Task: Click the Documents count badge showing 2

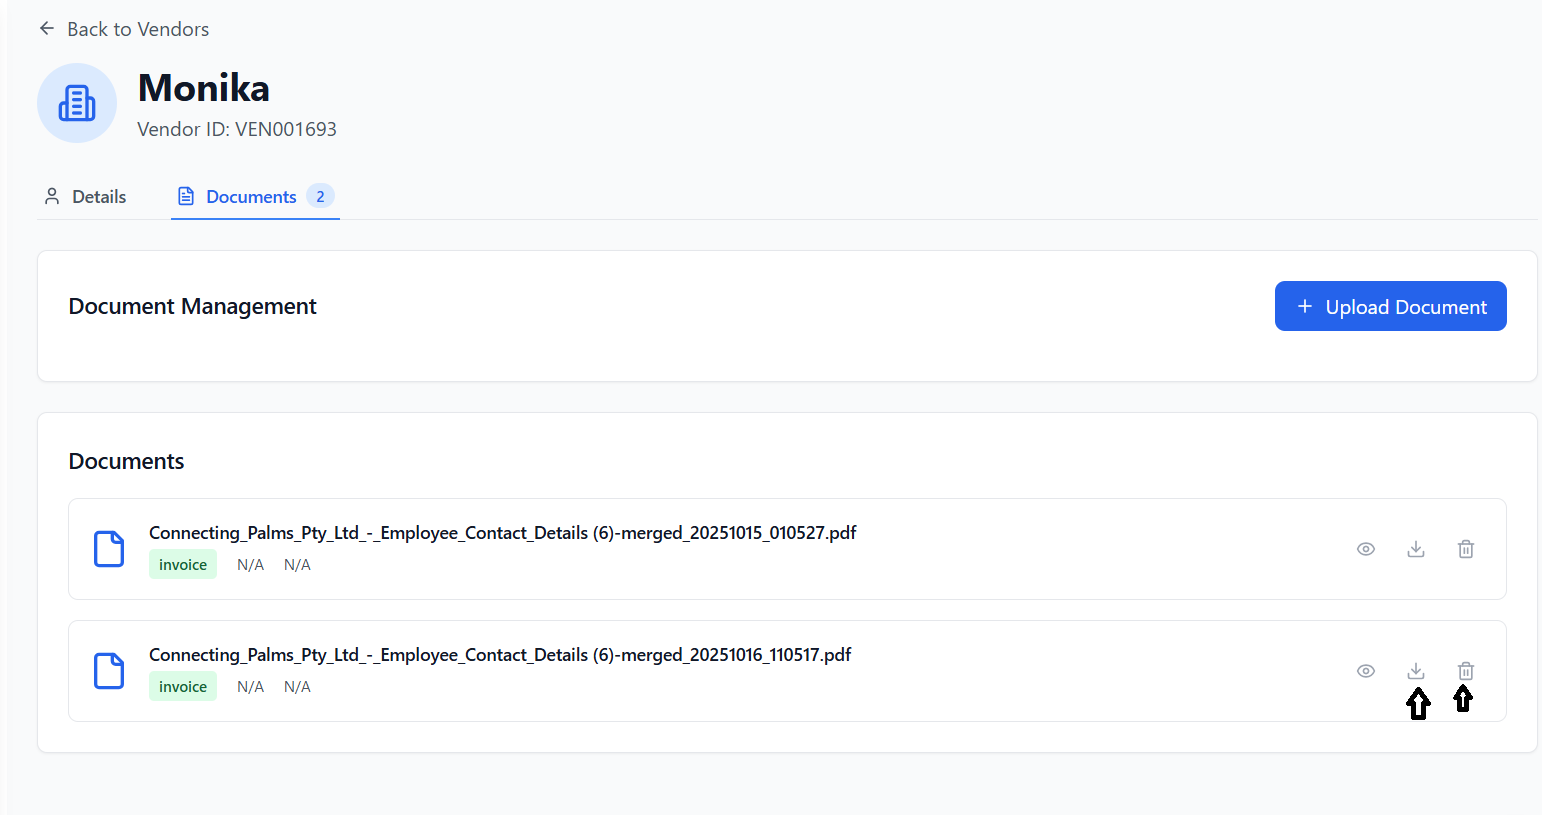Action: [321, 196]
